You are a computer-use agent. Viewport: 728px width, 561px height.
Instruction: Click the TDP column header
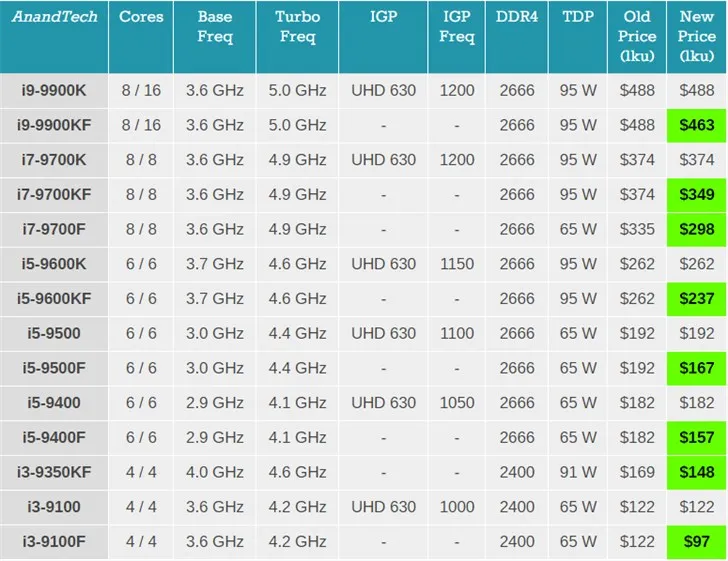pyautogui.click(x=578, y=37)
